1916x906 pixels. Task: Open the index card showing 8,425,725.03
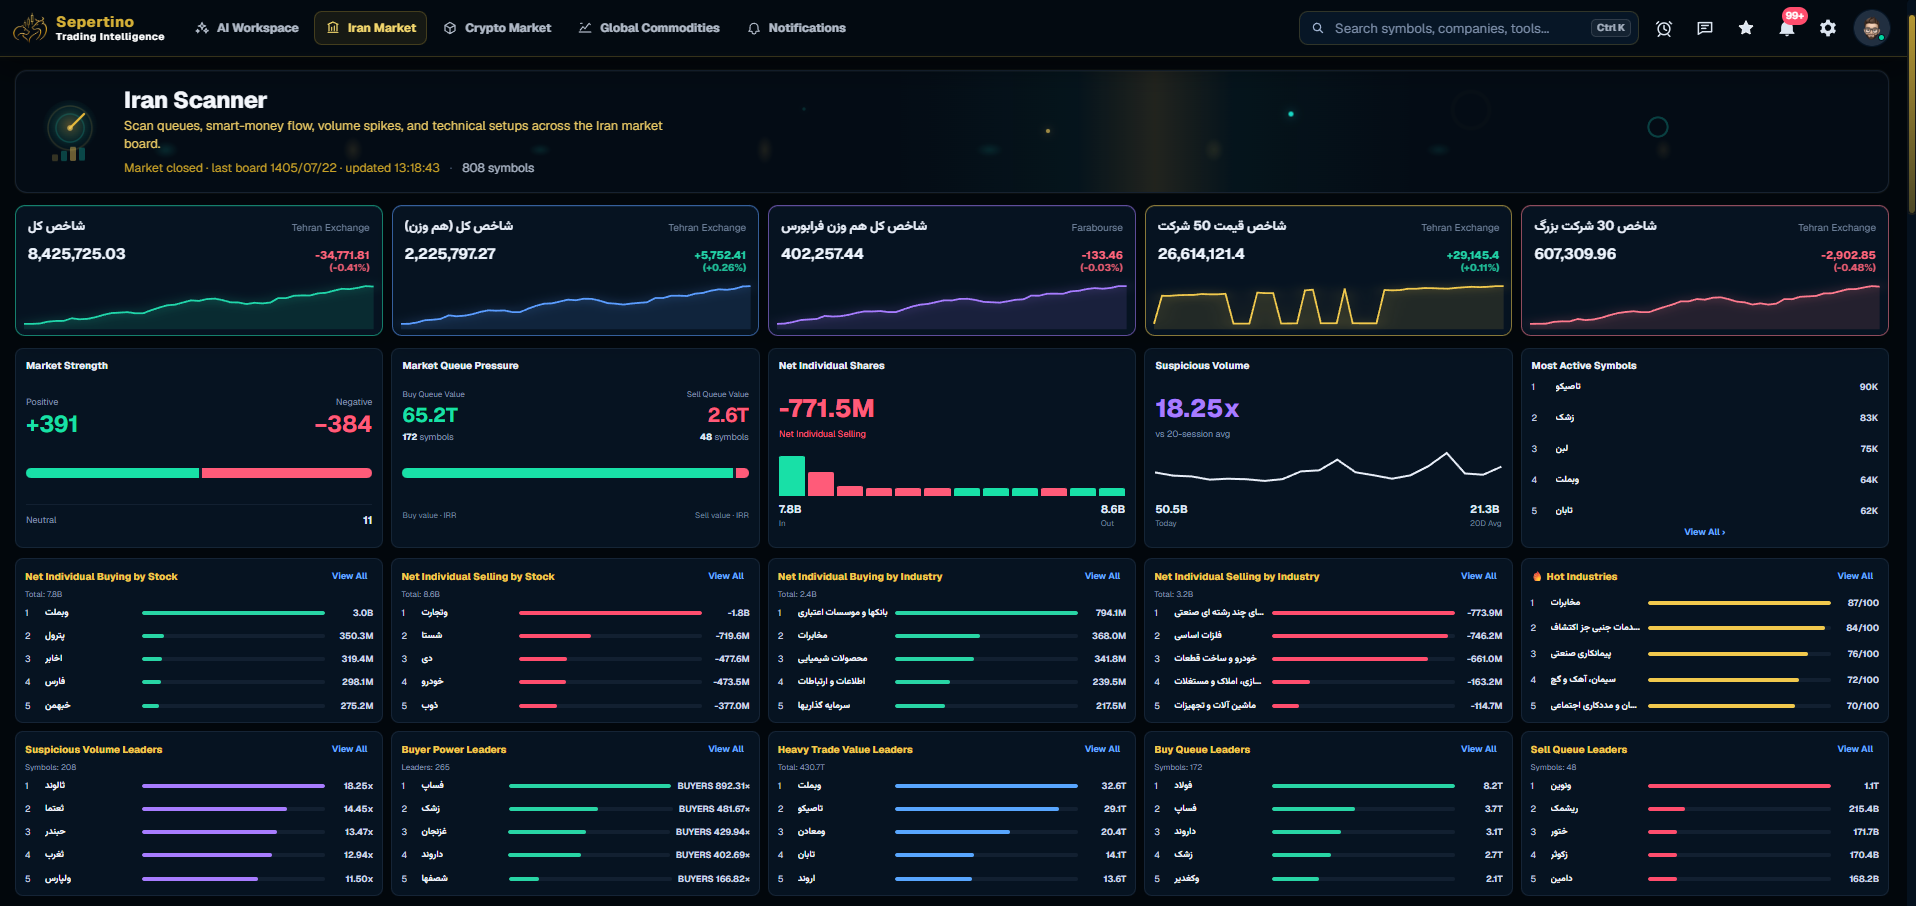click(x=199, y=270)
